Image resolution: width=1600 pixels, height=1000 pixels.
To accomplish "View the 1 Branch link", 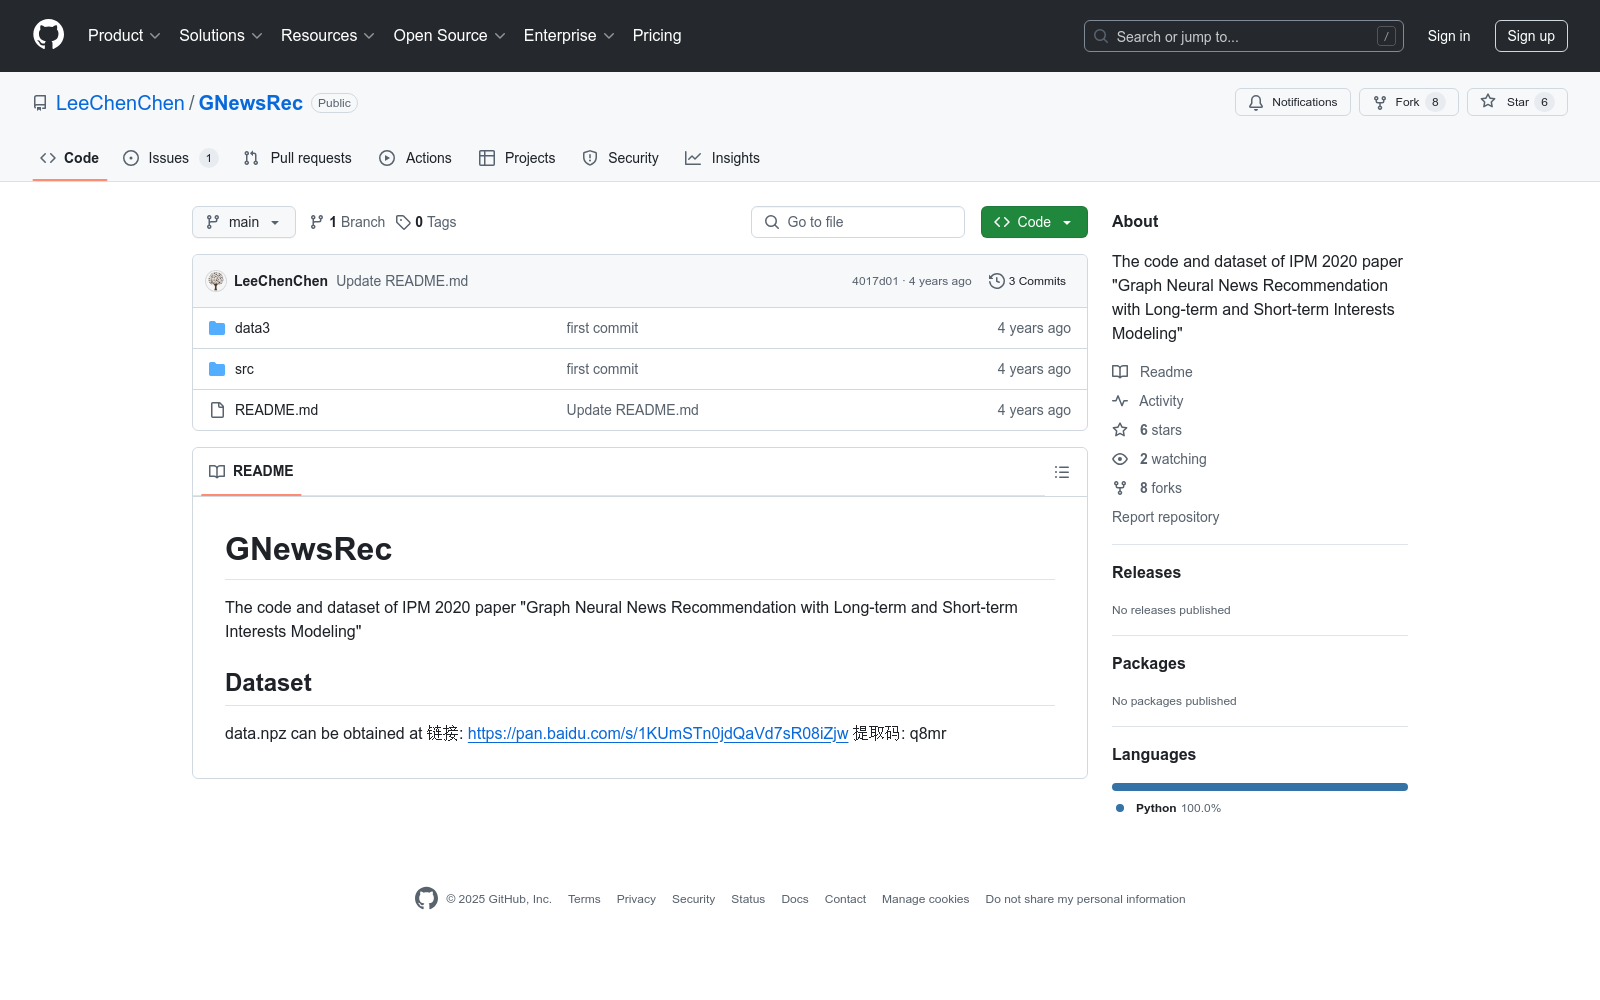I will click(x=347, y=222).
